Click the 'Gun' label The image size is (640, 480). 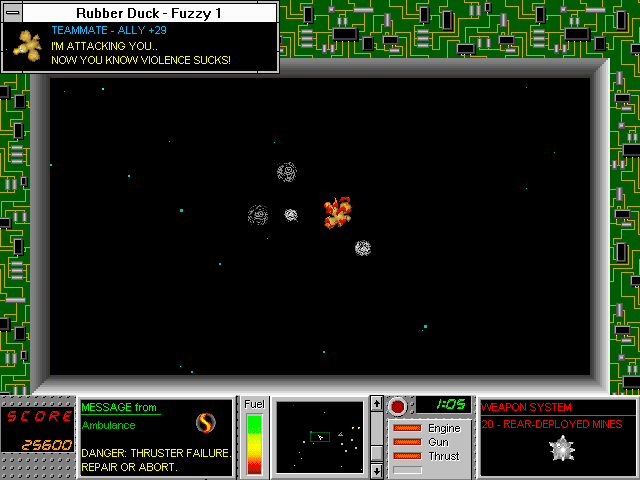[x=438, y=442]
